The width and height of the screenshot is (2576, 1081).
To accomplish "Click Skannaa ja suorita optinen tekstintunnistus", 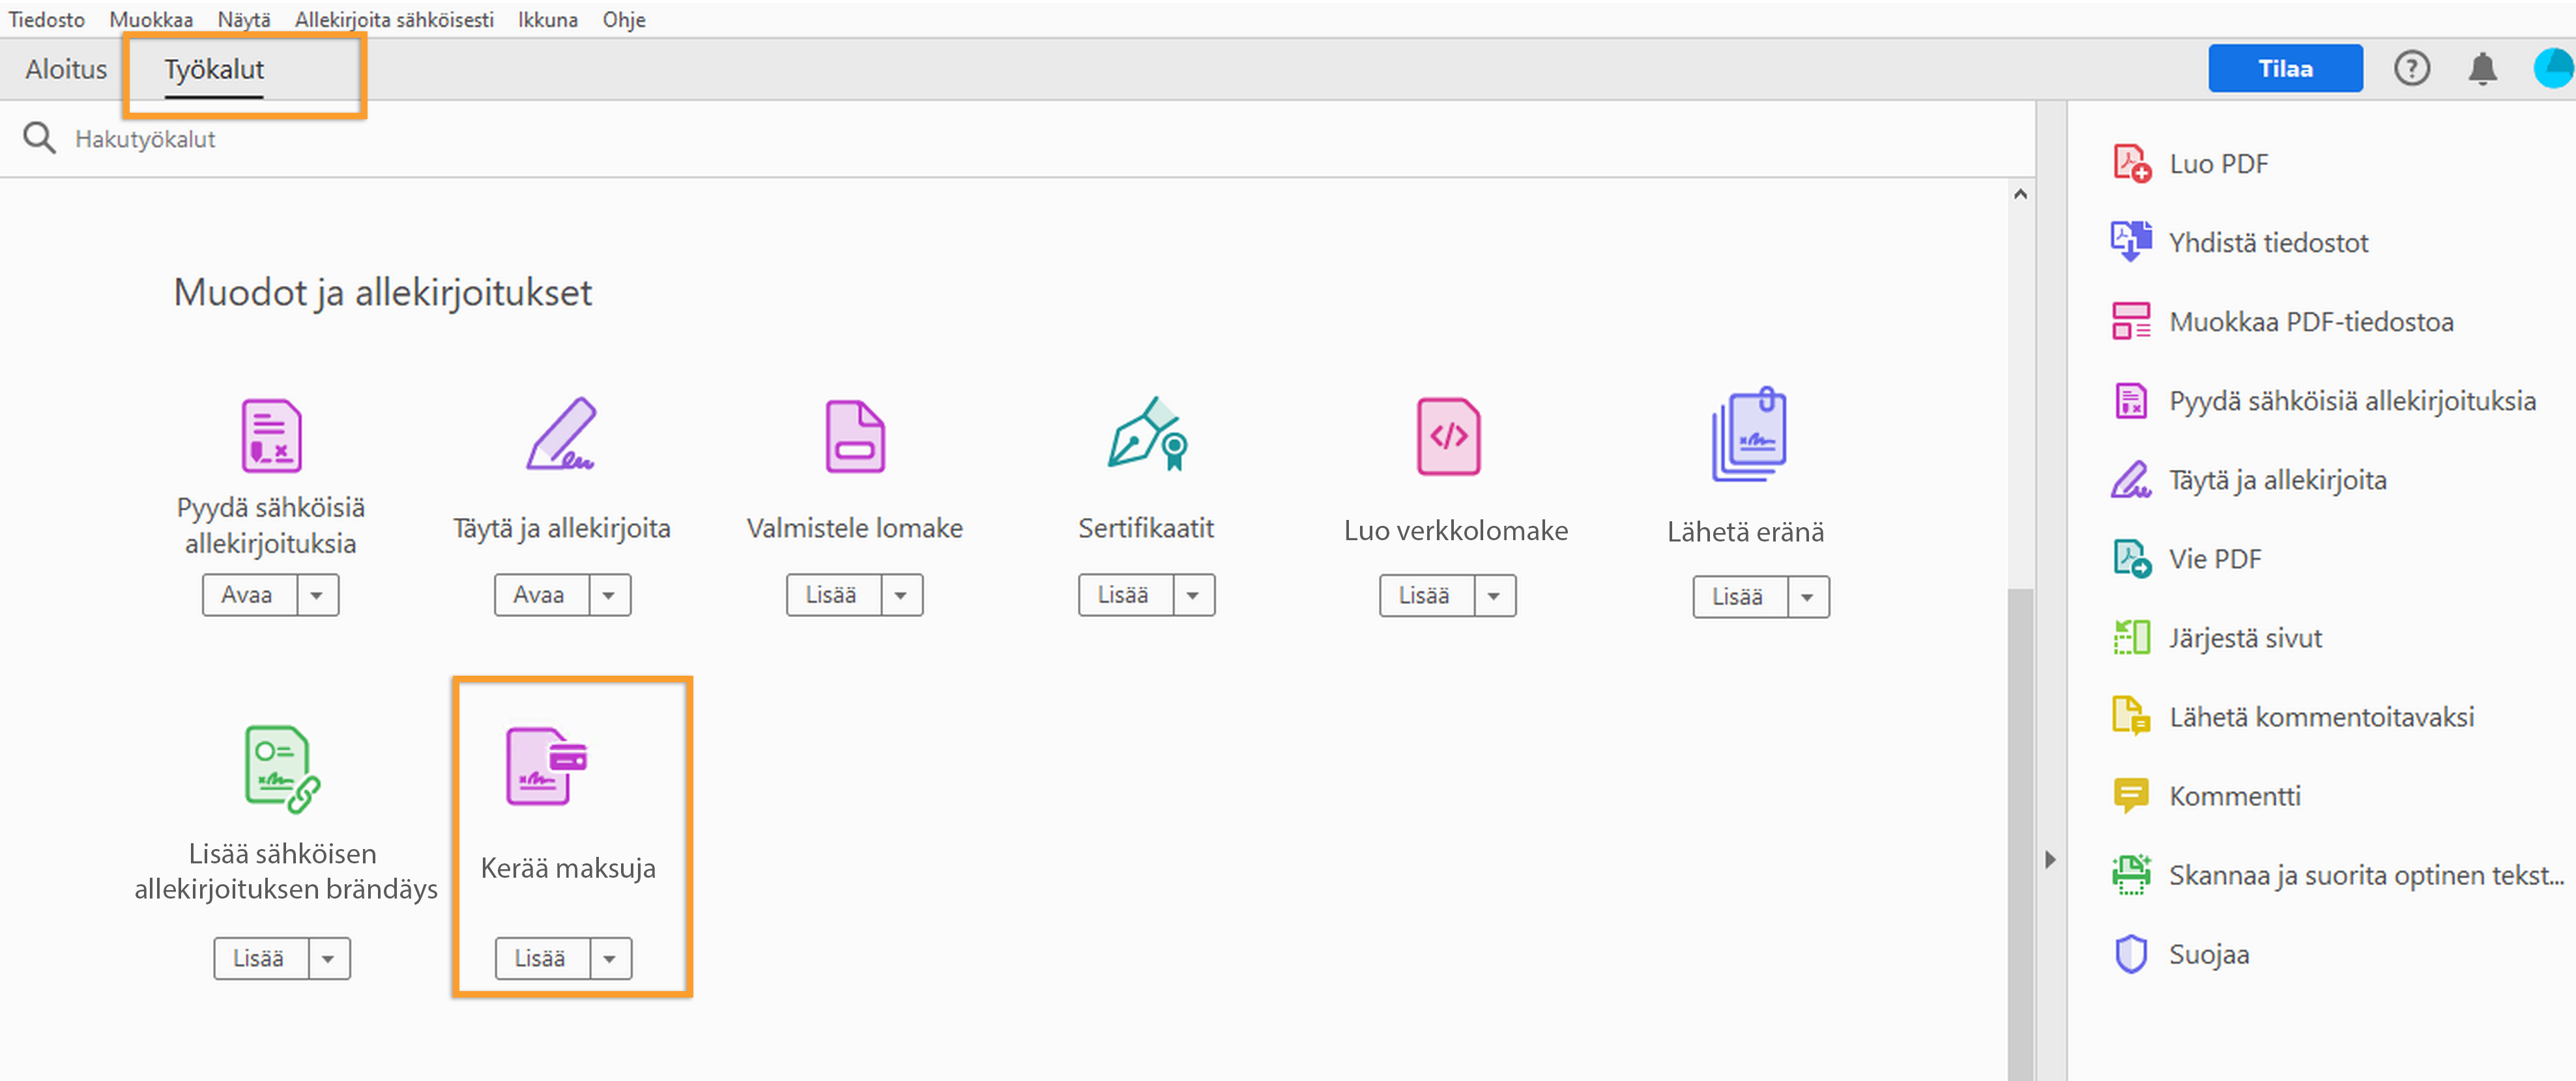I will pos(2365,875).
